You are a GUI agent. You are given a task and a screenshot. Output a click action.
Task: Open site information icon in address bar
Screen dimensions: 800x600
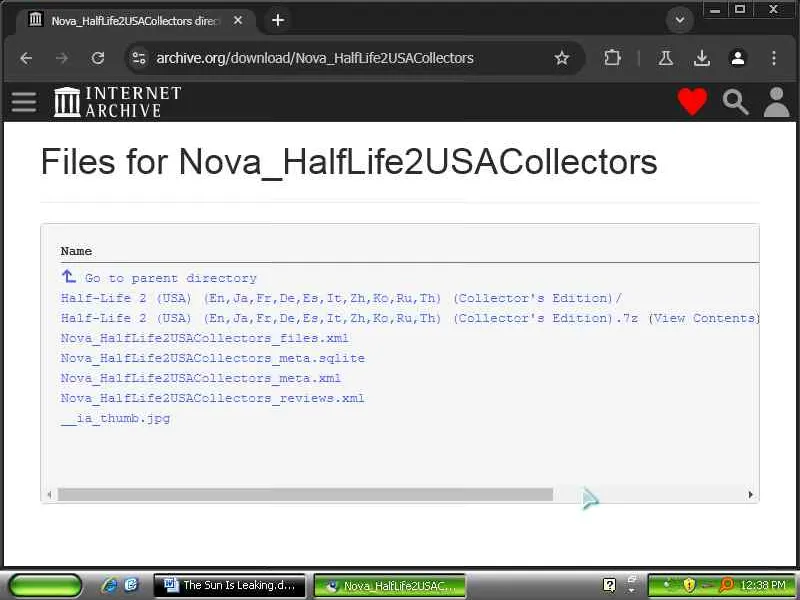click(x=139, y=58)
